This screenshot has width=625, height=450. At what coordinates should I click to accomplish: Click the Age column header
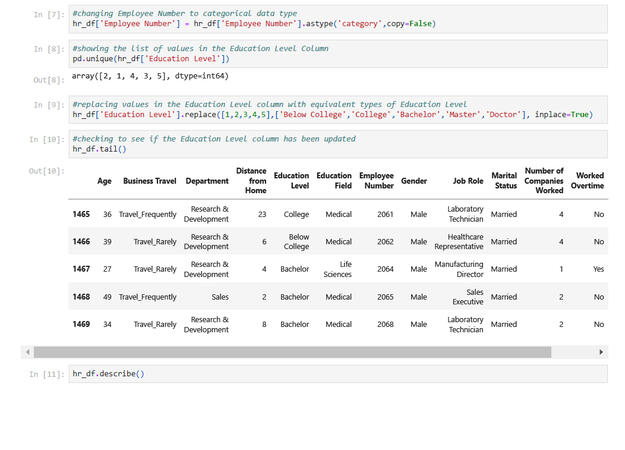tap(104, 181)
